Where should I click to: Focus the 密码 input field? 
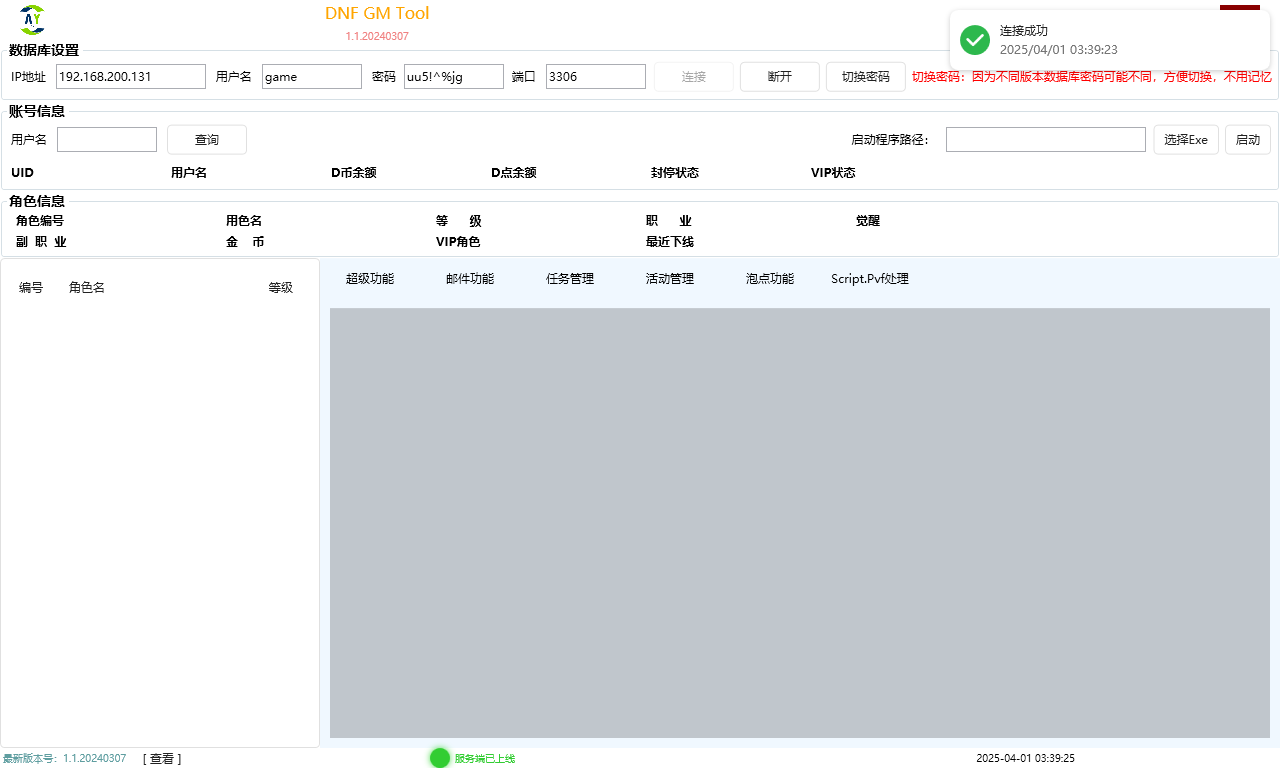coord(454,77)
